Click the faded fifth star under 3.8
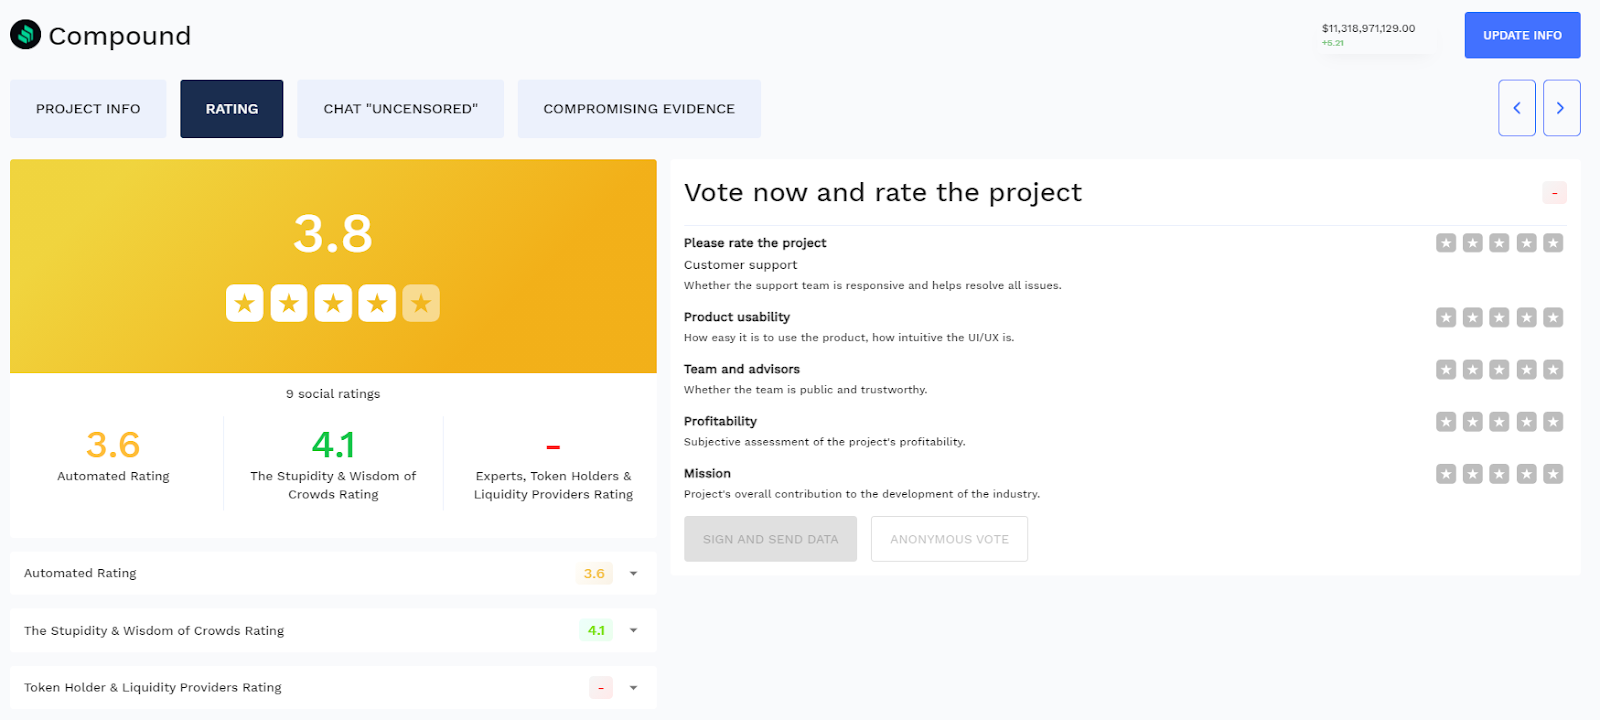 (421, 303)
